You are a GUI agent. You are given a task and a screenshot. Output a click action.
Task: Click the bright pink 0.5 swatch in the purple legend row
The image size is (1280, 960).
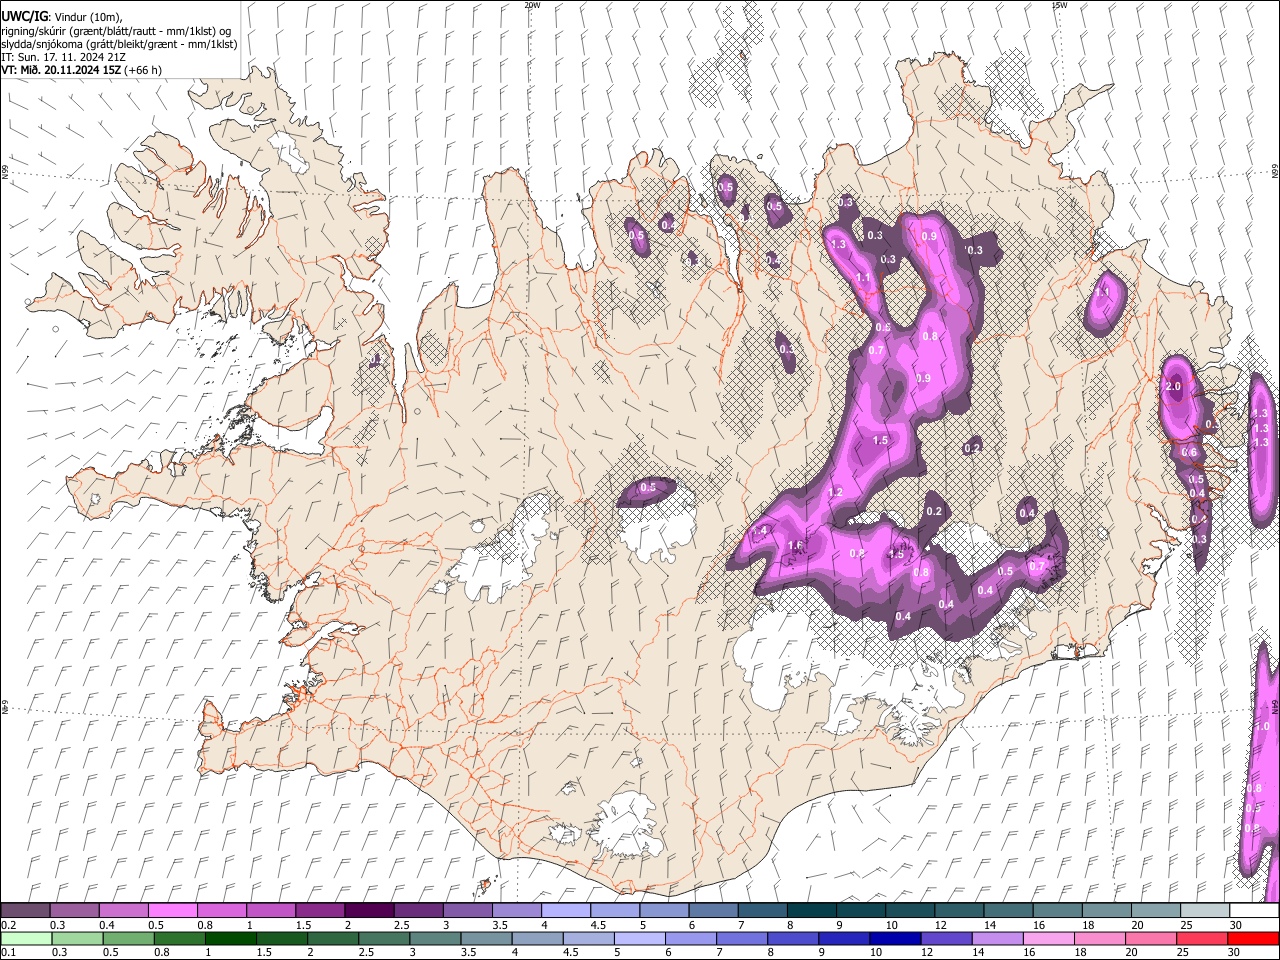(x=172, y=911)
